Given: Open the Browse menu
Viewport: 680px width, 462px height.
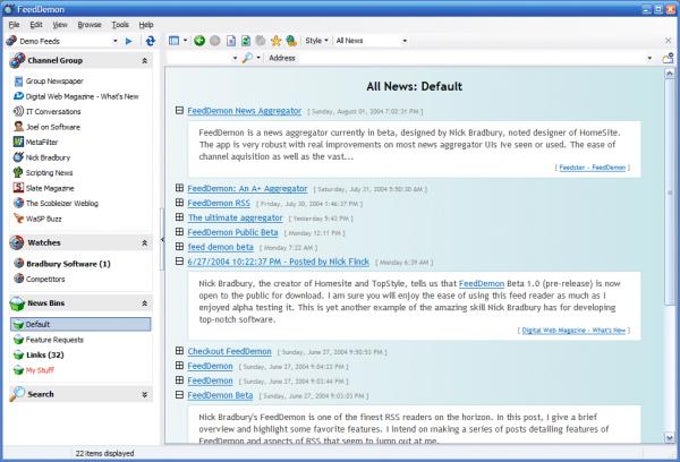Looking at the screenshot, I should point(89,25).
